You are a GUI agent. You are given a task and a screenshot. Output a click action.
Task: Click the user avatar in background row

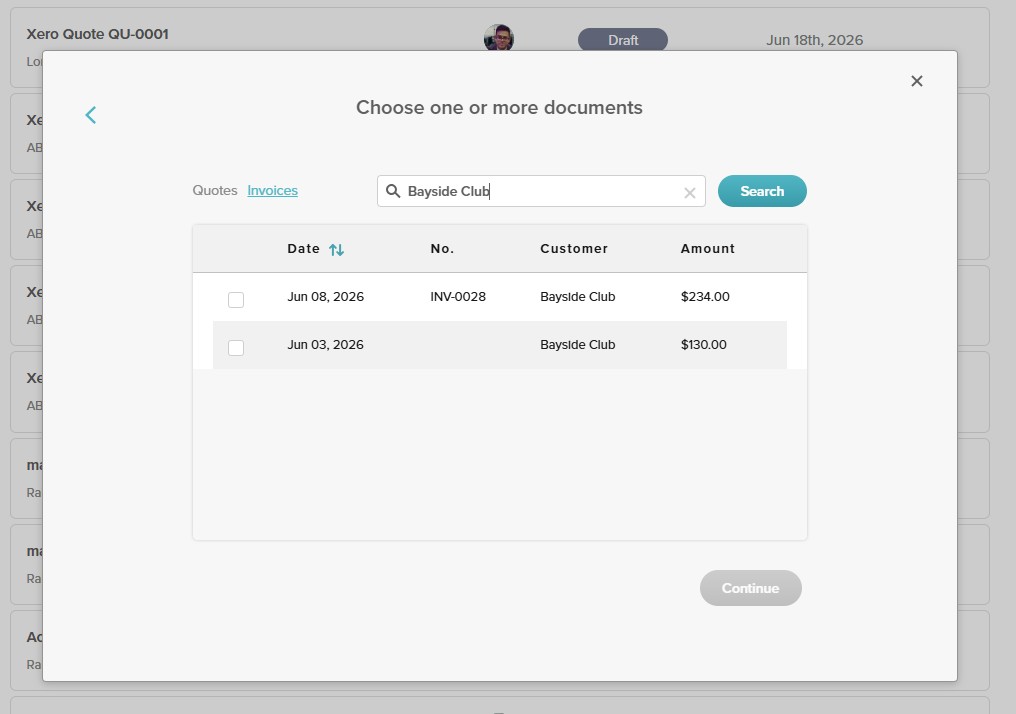[499, 38]
